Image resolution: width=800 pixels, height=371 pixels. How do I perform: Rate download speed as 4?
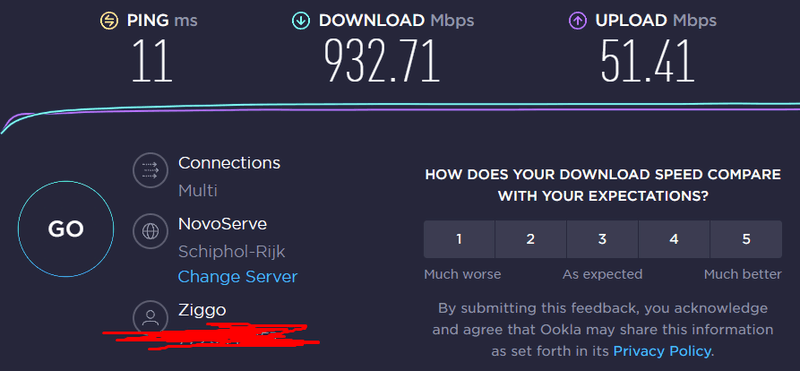(x=674, y=239)
